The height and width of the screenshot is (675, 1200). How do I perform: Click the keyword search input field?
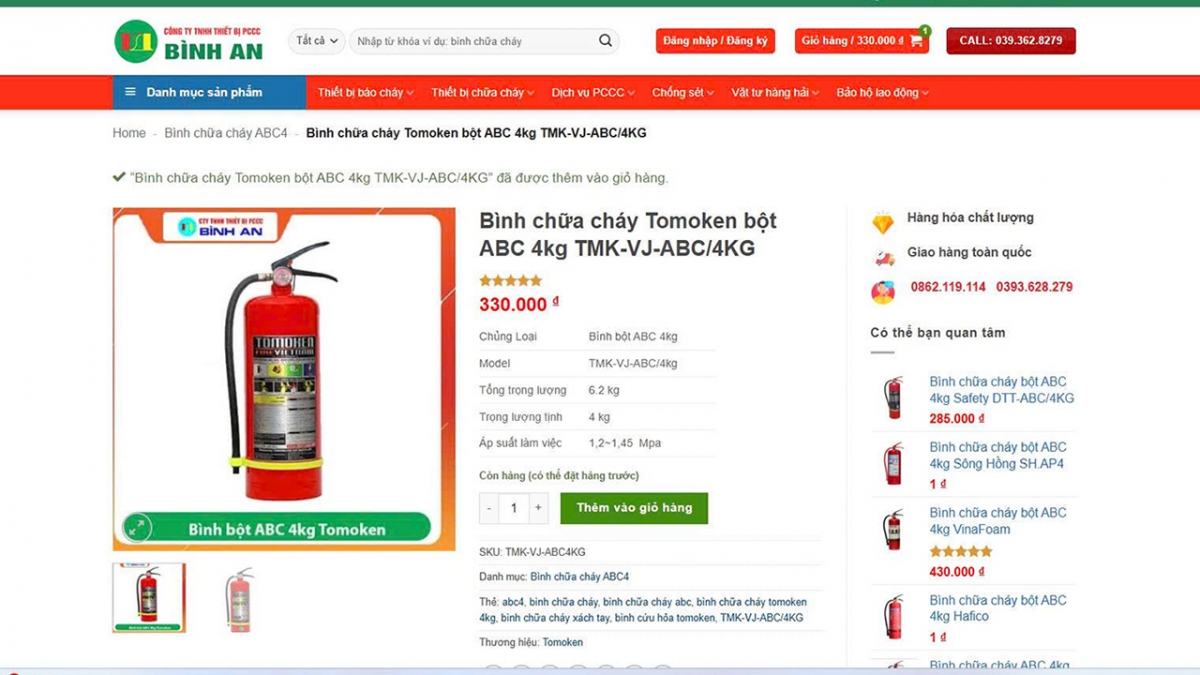475,41
